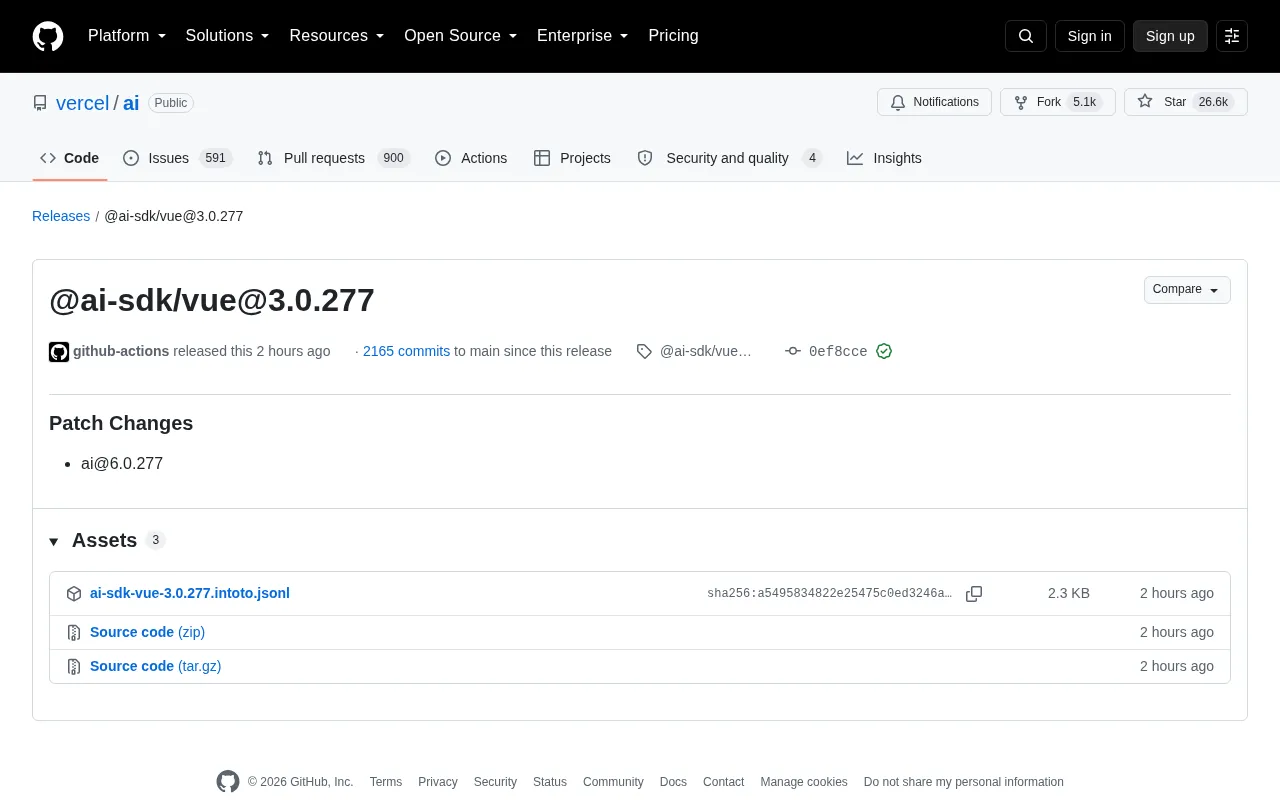Download Source code (tar.gz)

point(155,666)
